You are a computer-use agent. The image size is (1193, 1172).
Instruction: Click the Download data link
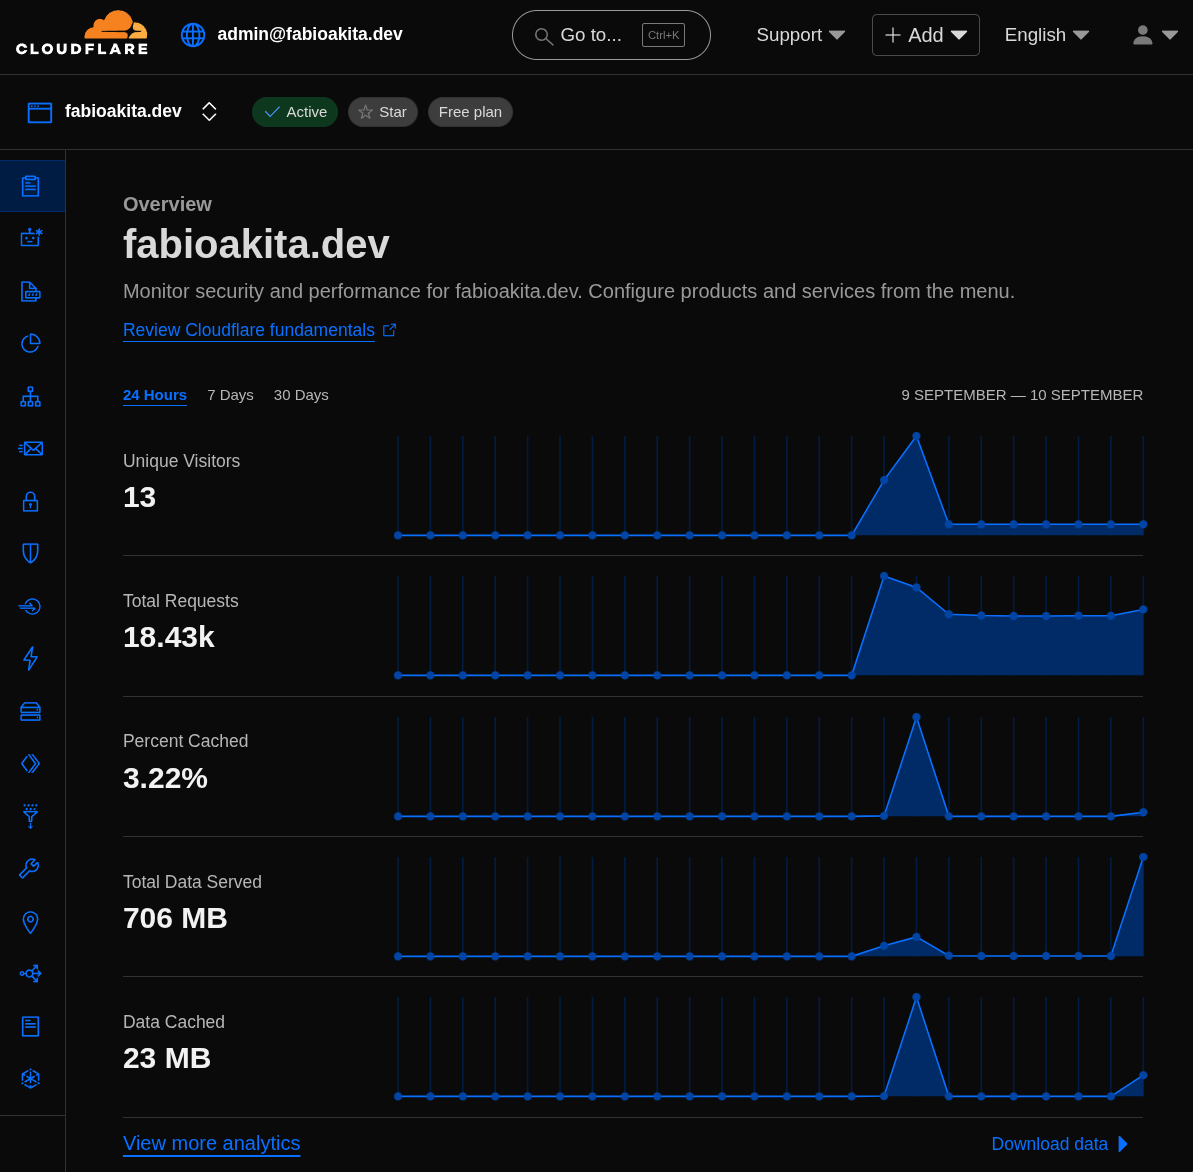(1049, 1144)
